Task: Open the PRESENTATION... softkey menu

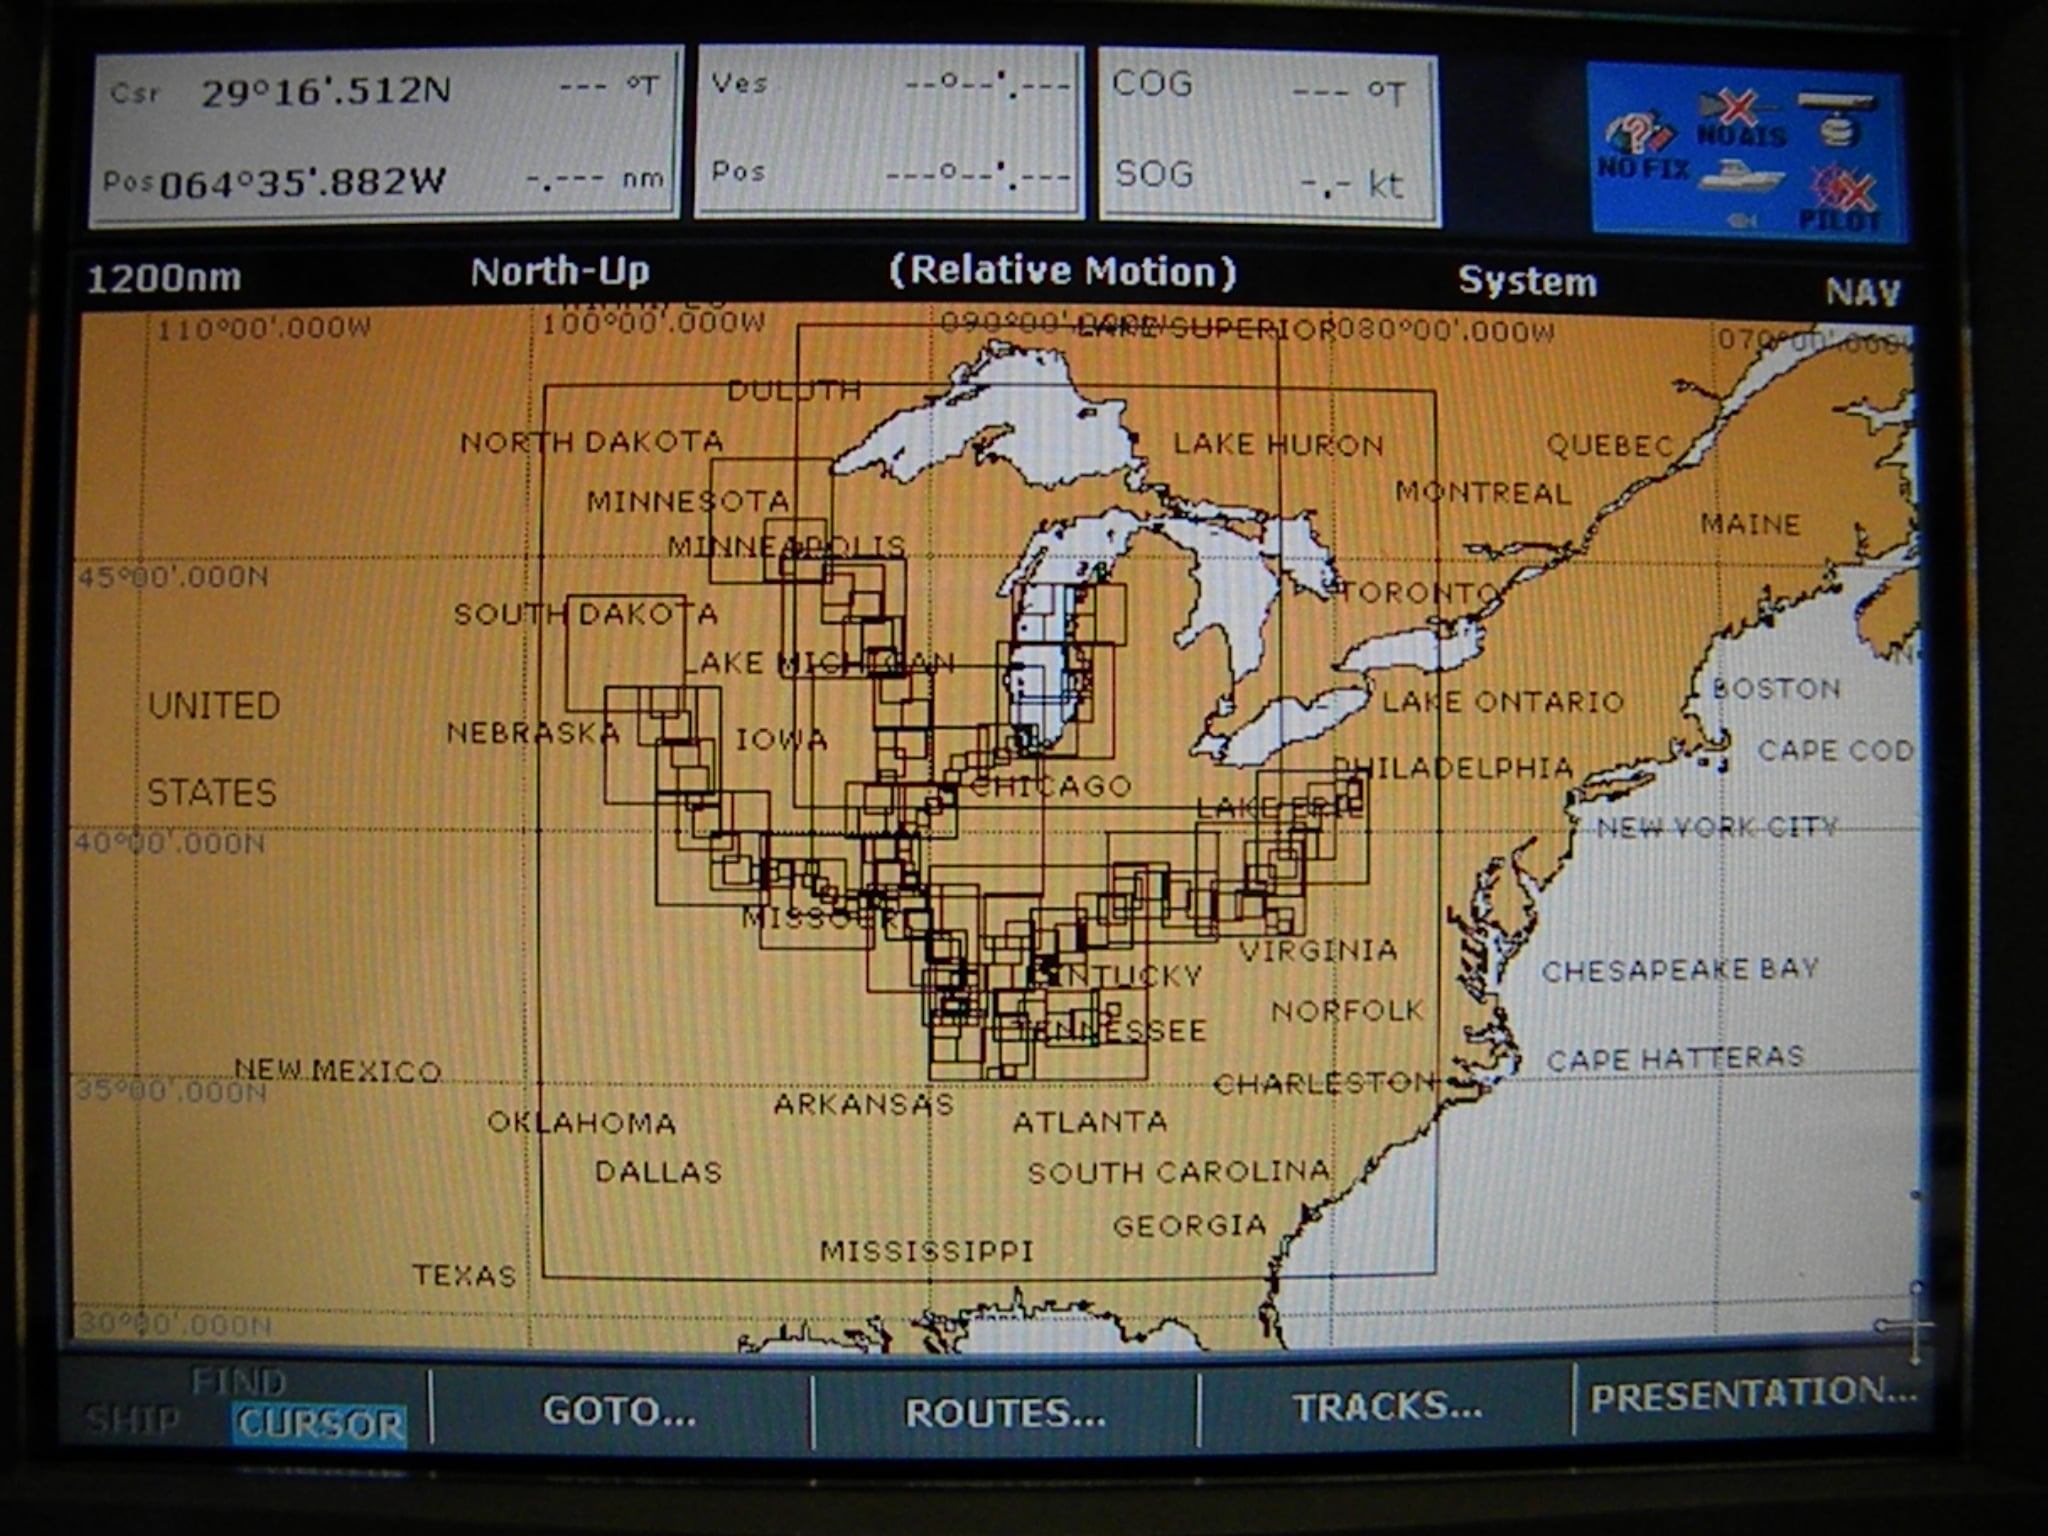Action: tap(1752, 1394)
